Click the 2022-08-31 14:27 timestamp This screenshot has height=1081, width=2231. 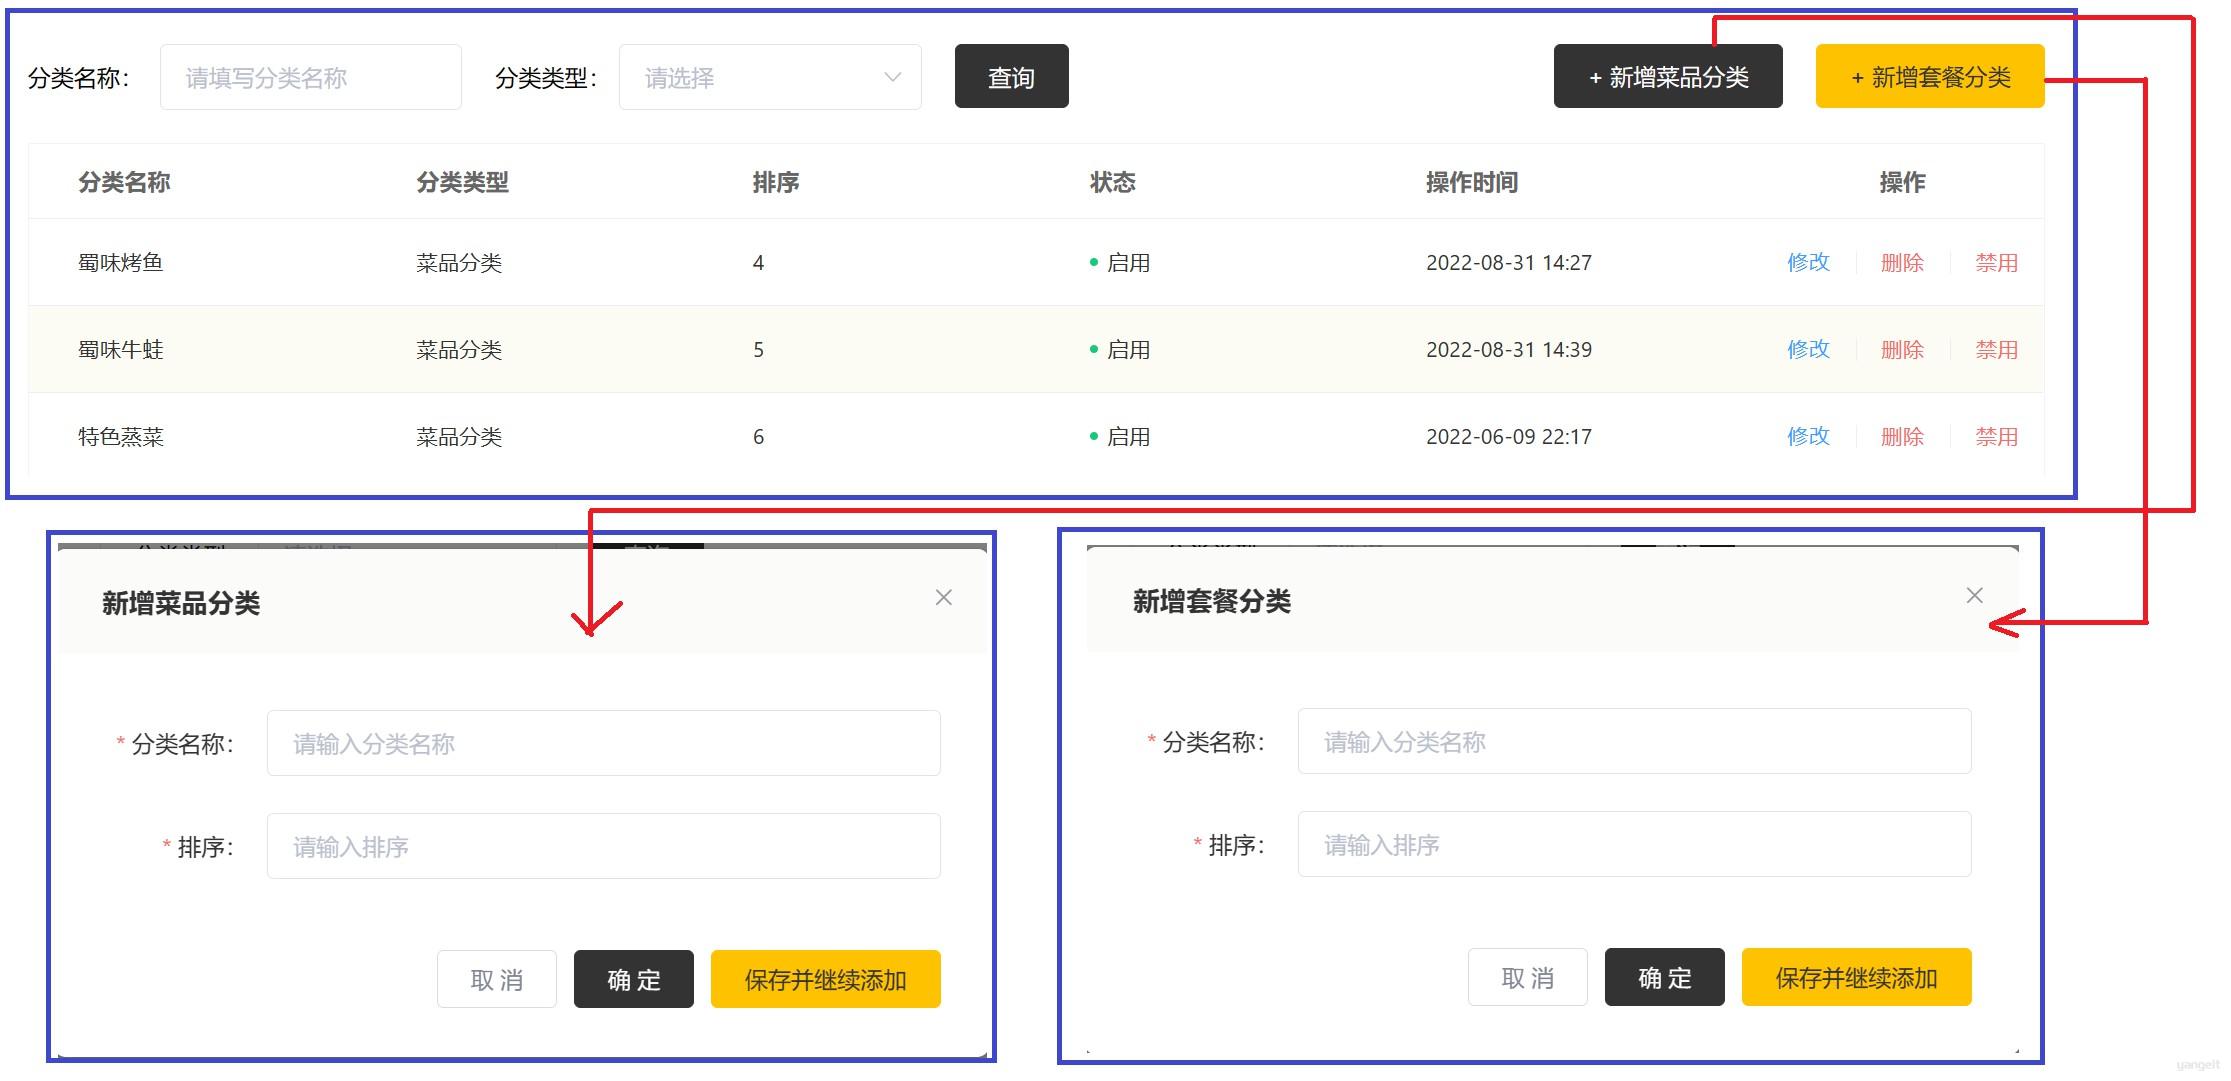click(1509, 262)
